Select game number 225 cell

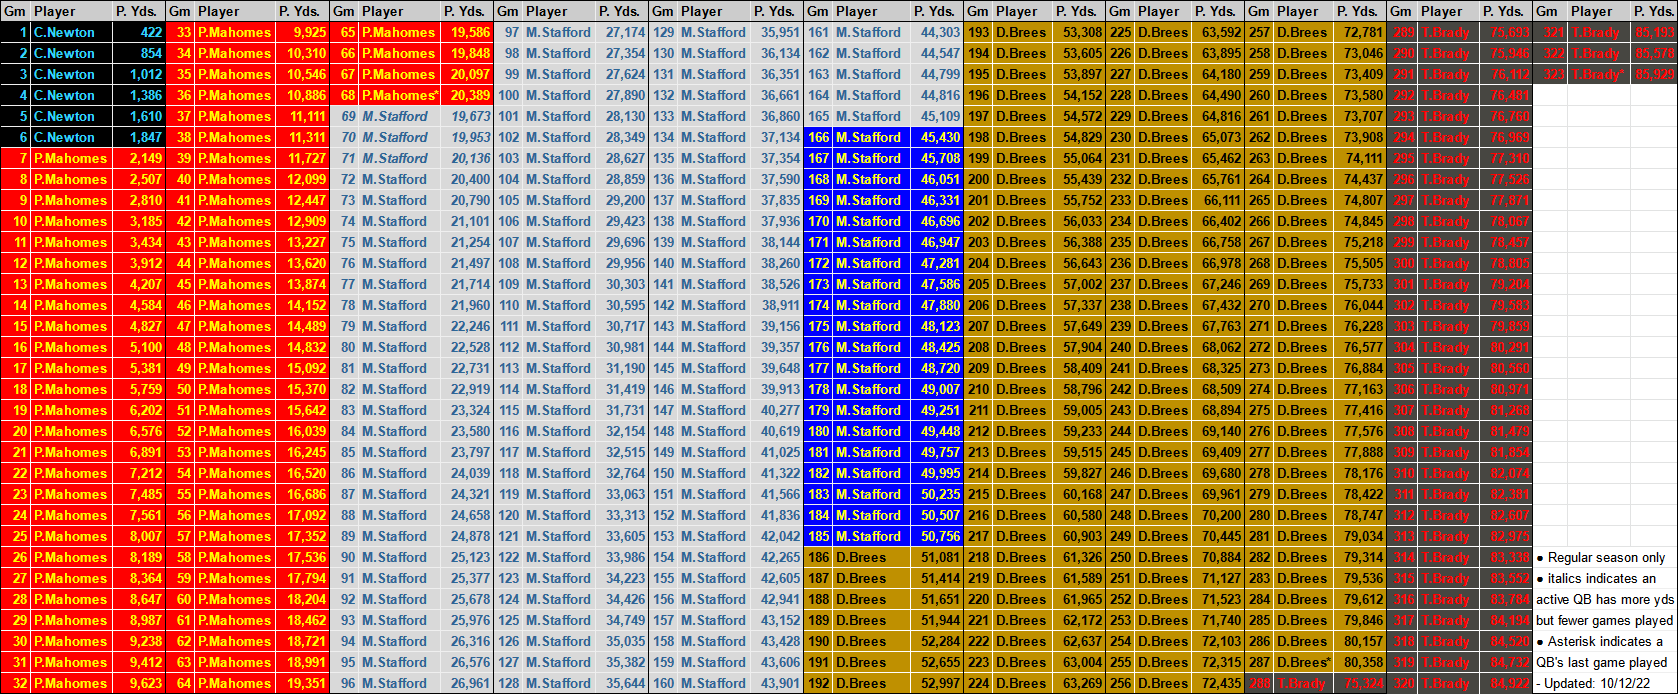click(1121, 32)
